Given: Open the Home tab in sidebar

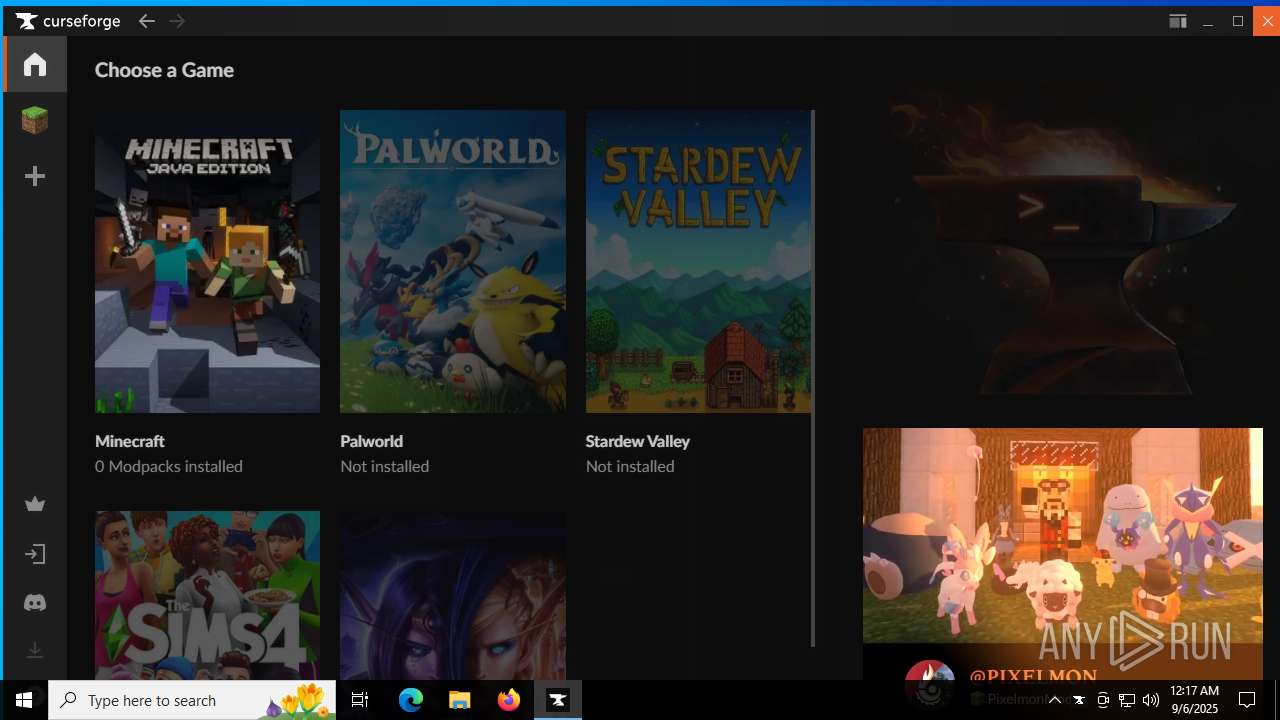Looking at the screenshot, I should 35,64.
